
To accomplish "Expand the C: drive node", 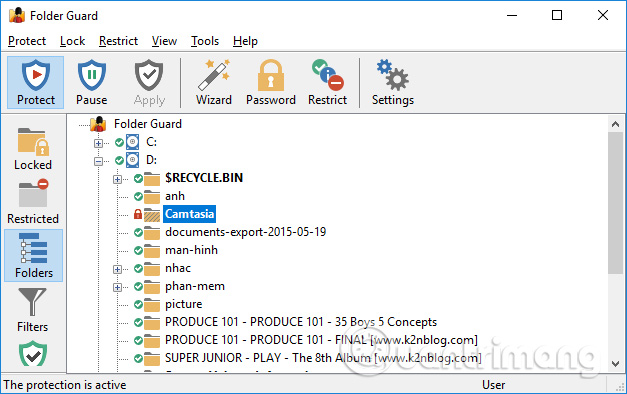I will point(98,143).
